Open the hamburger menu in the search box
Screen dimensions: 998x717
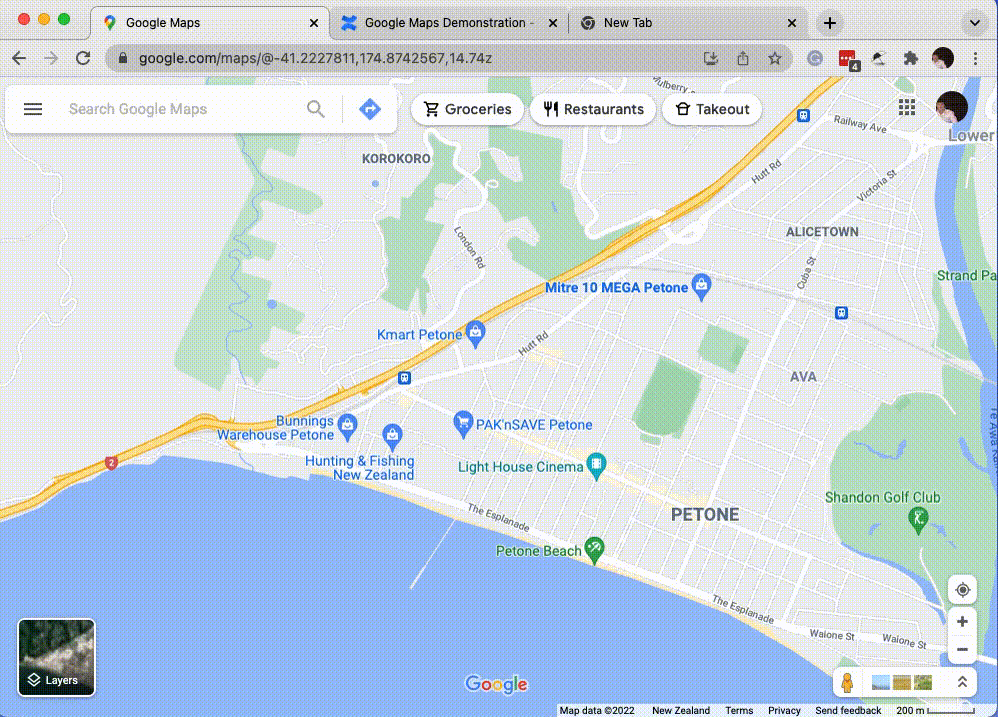(x=33, y=109)
